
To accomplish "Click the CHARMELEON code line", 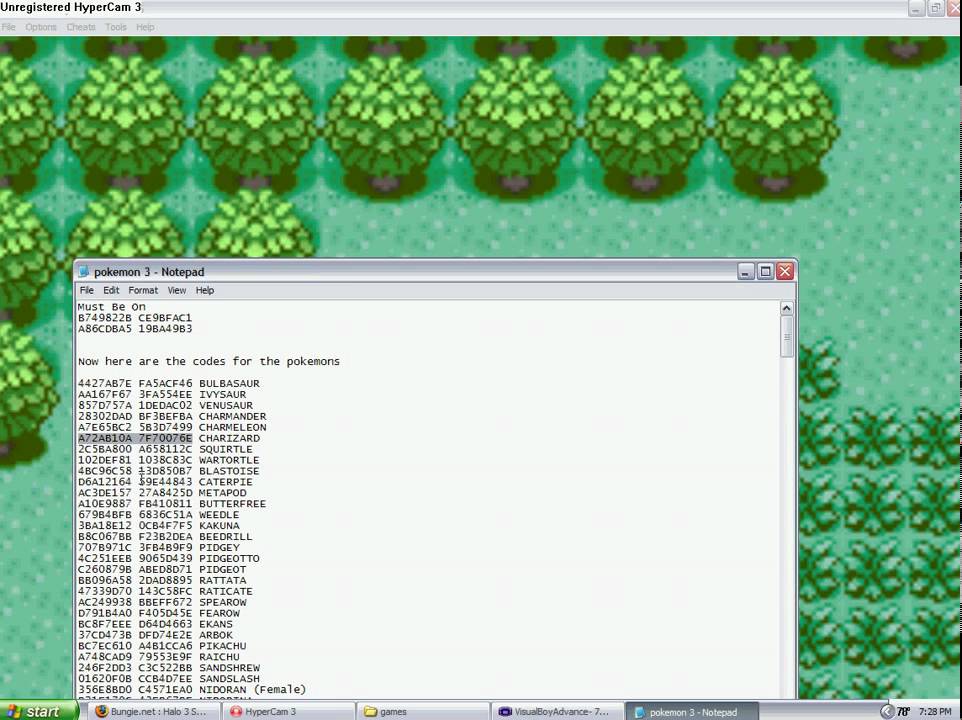I will (x=172, y=427).
